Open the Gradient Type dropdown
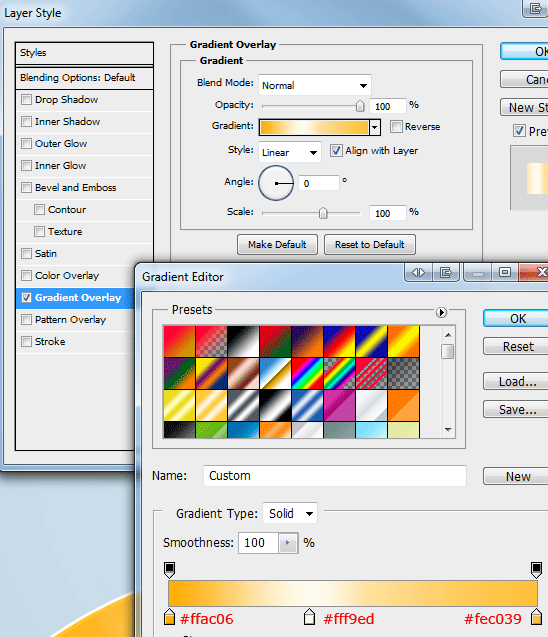Screen dimensions: 548x637 (290, 514)
